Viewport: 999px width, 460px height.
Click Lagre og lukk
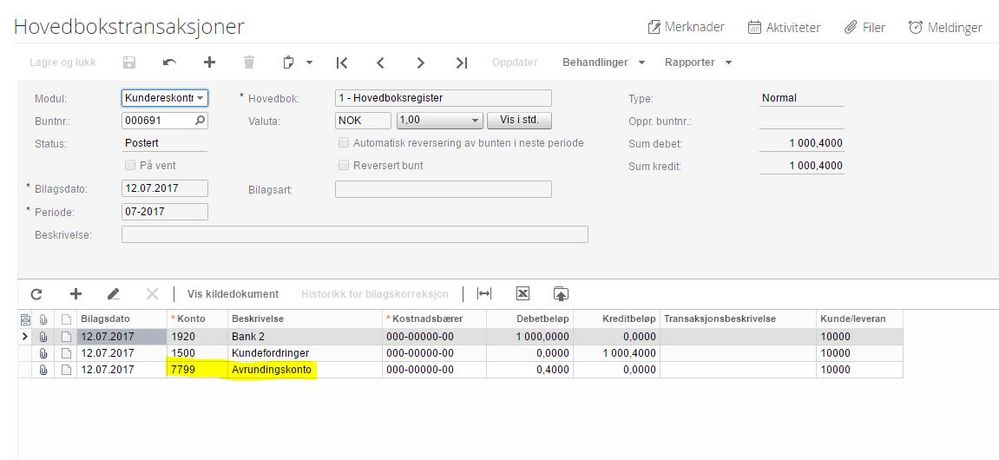tap(62, 62)
